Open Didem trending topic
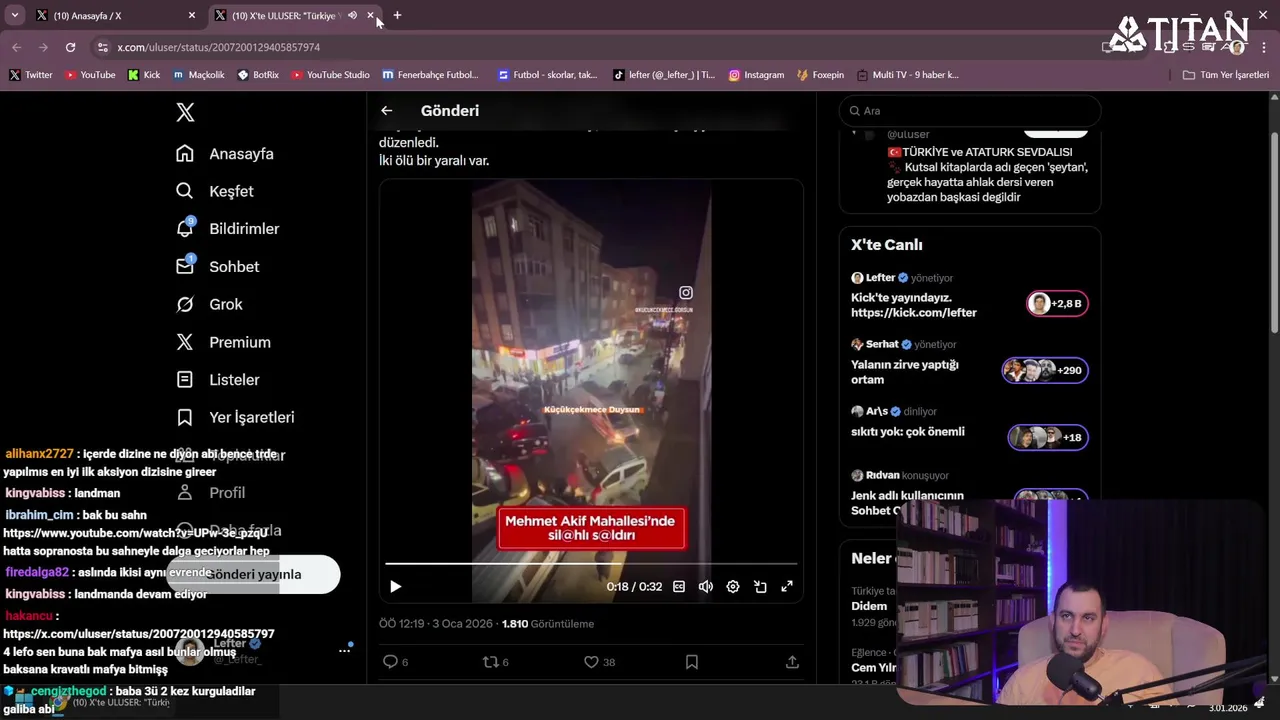1280x720 pixels. 869,606
